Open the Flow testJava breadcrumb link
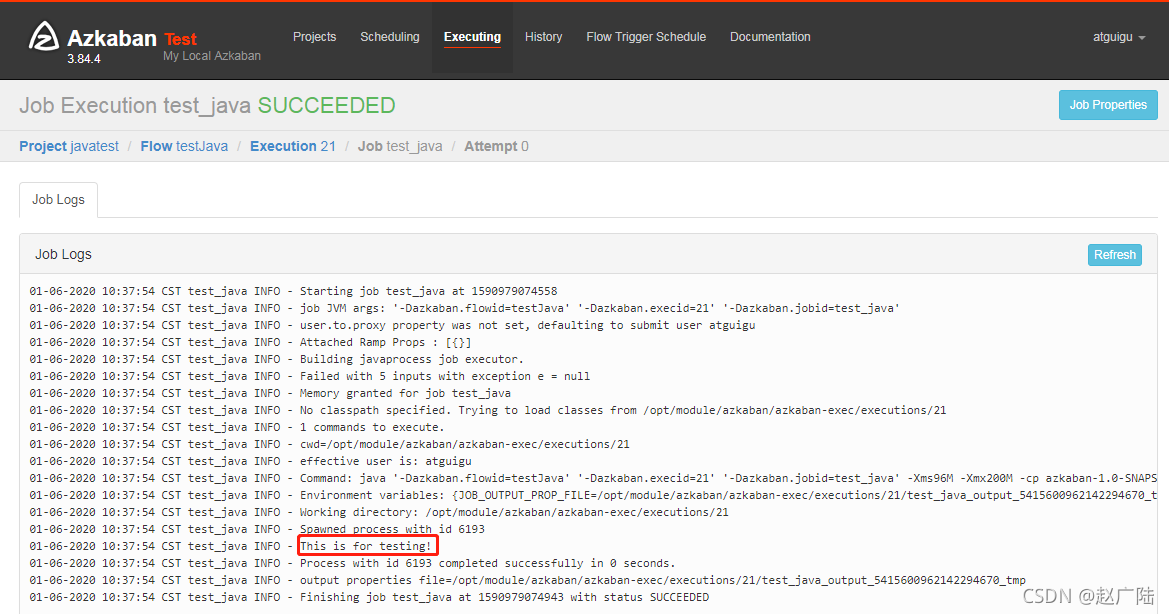 pos(184,146)
